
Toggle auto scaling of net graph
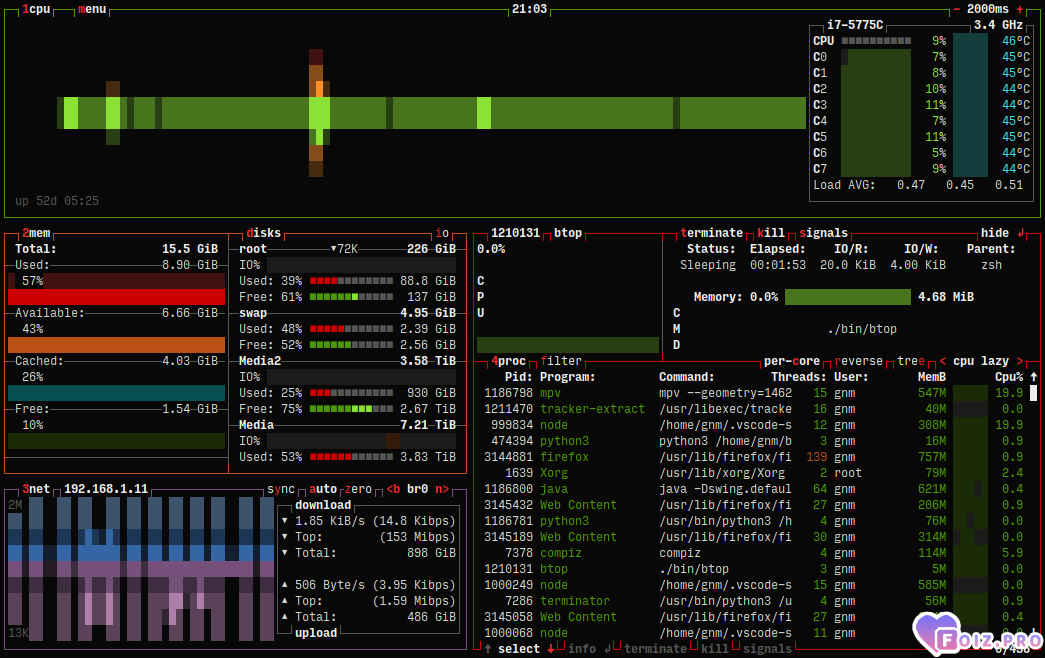(x=323, y=489)
